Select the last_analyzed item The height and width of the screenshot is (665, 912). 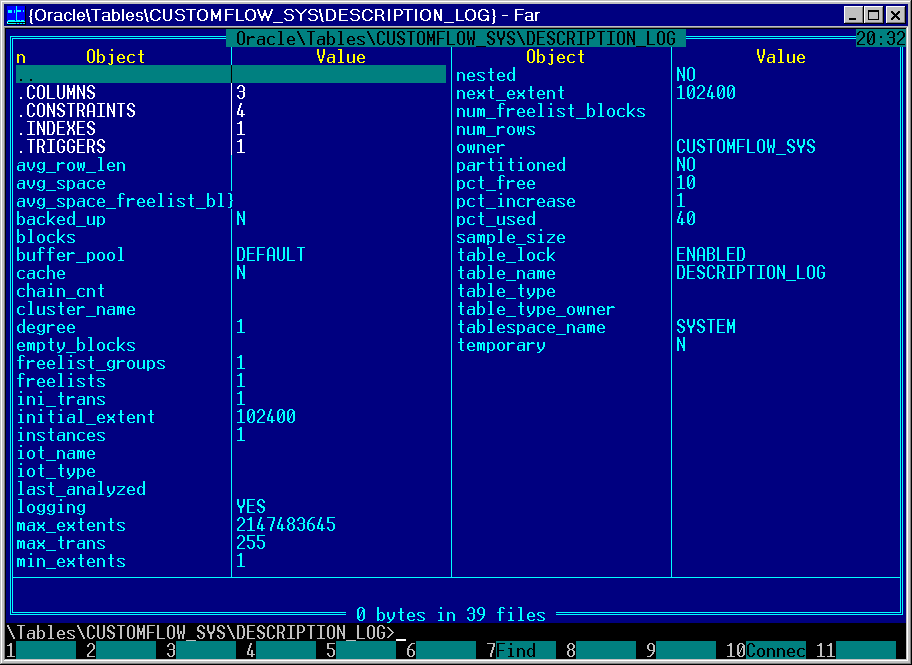(x=81, y=489)
